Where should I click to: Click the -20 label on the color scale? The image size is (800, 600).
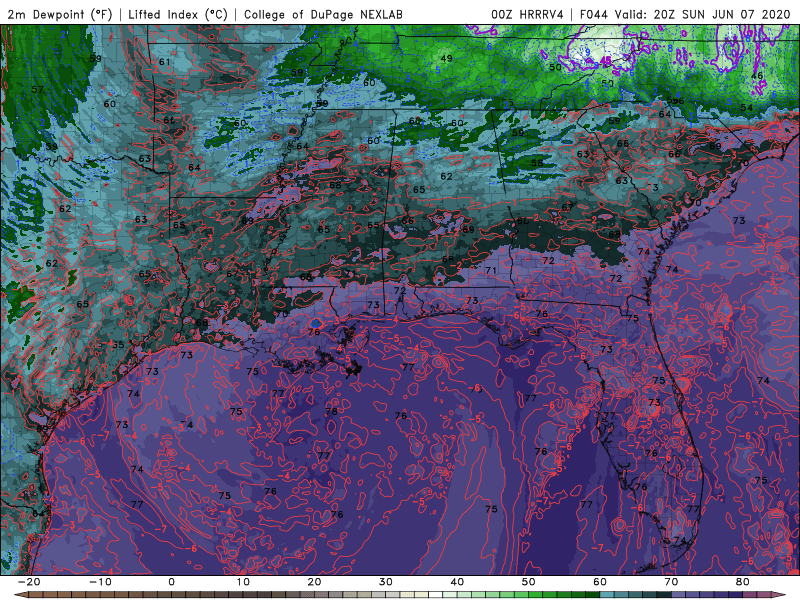(x=29, y=582)
